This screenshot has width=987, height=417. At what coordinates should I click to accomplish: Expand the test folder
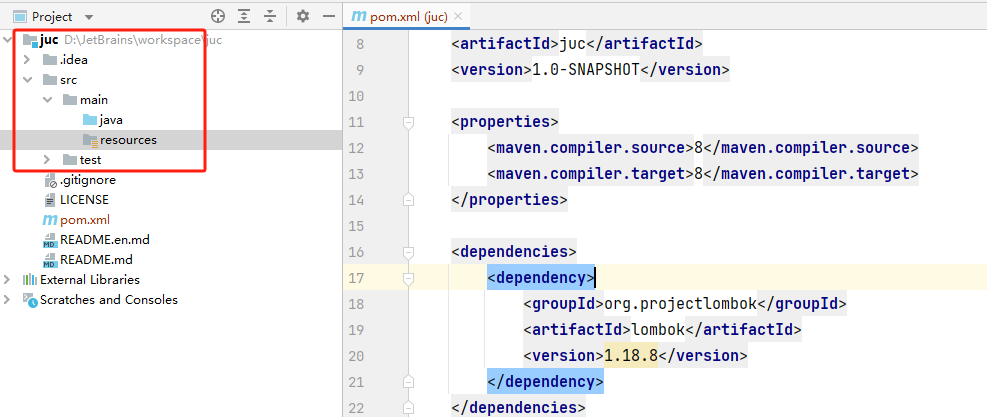47,160
